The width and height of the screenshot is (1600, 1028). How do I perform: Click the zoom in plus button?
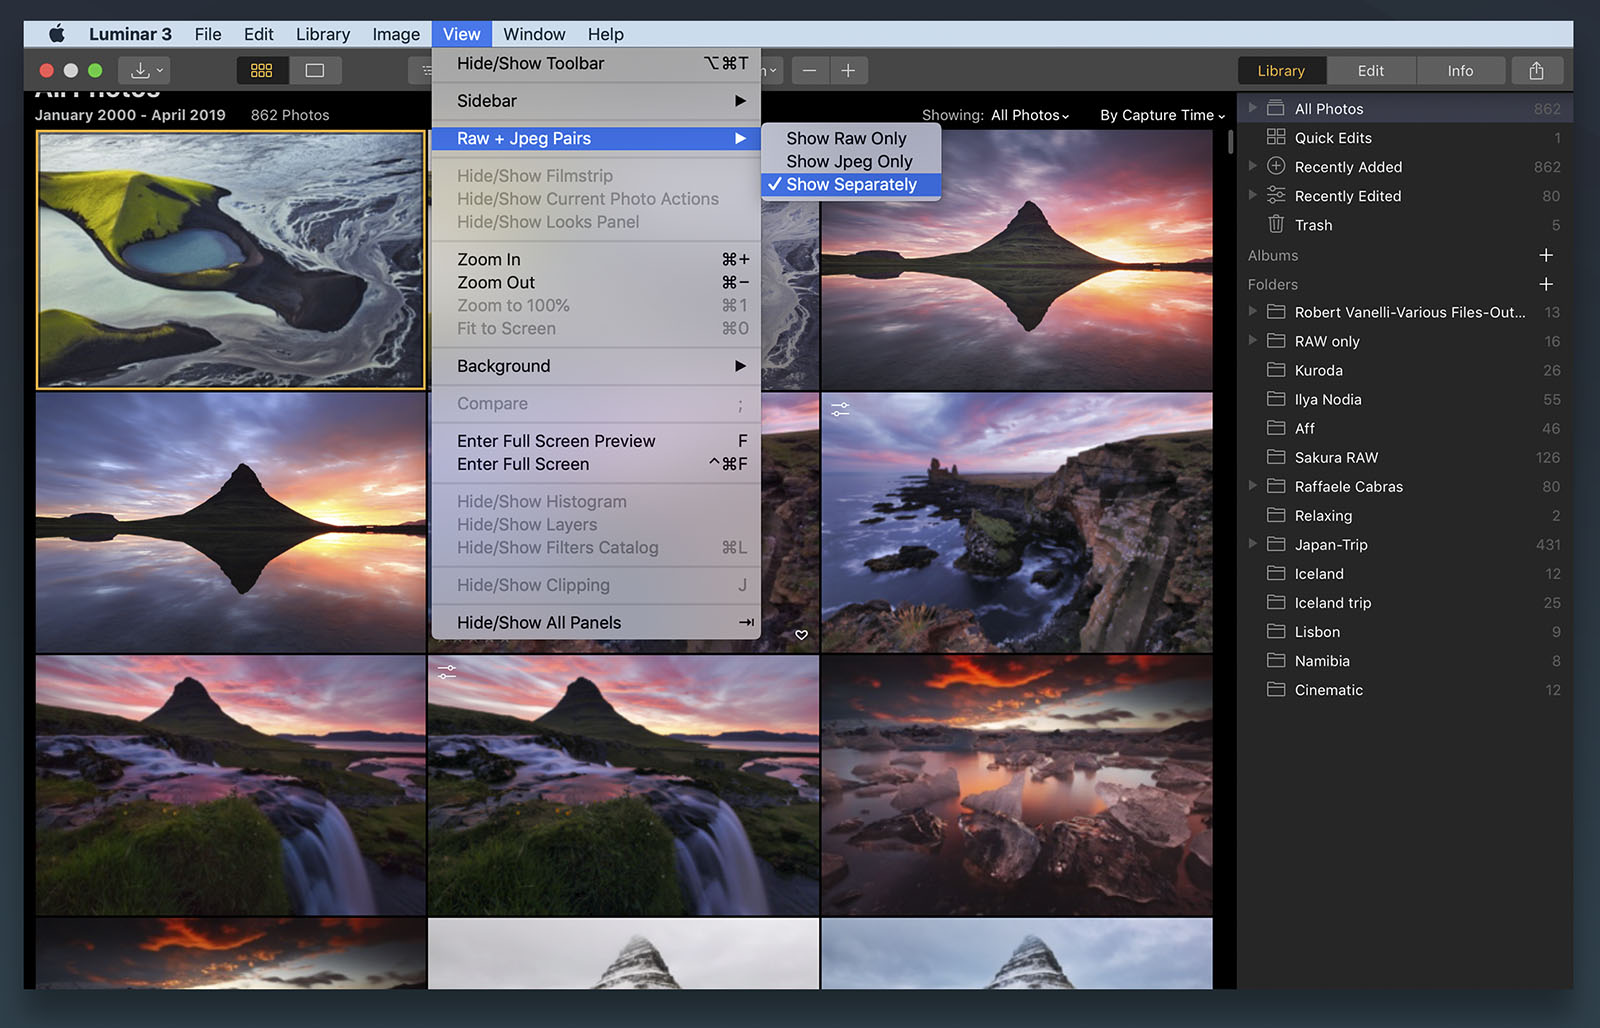tap(848, 70)
